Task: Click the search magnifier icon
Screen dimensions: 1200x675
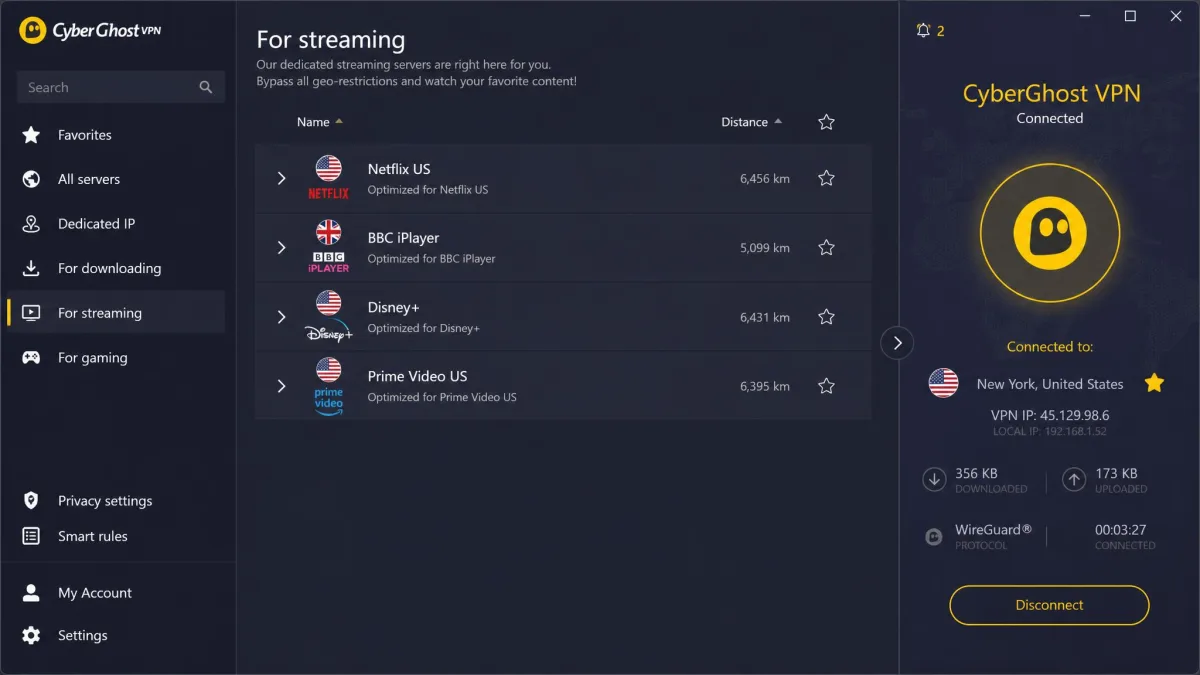Action: [x=206, y=87]
